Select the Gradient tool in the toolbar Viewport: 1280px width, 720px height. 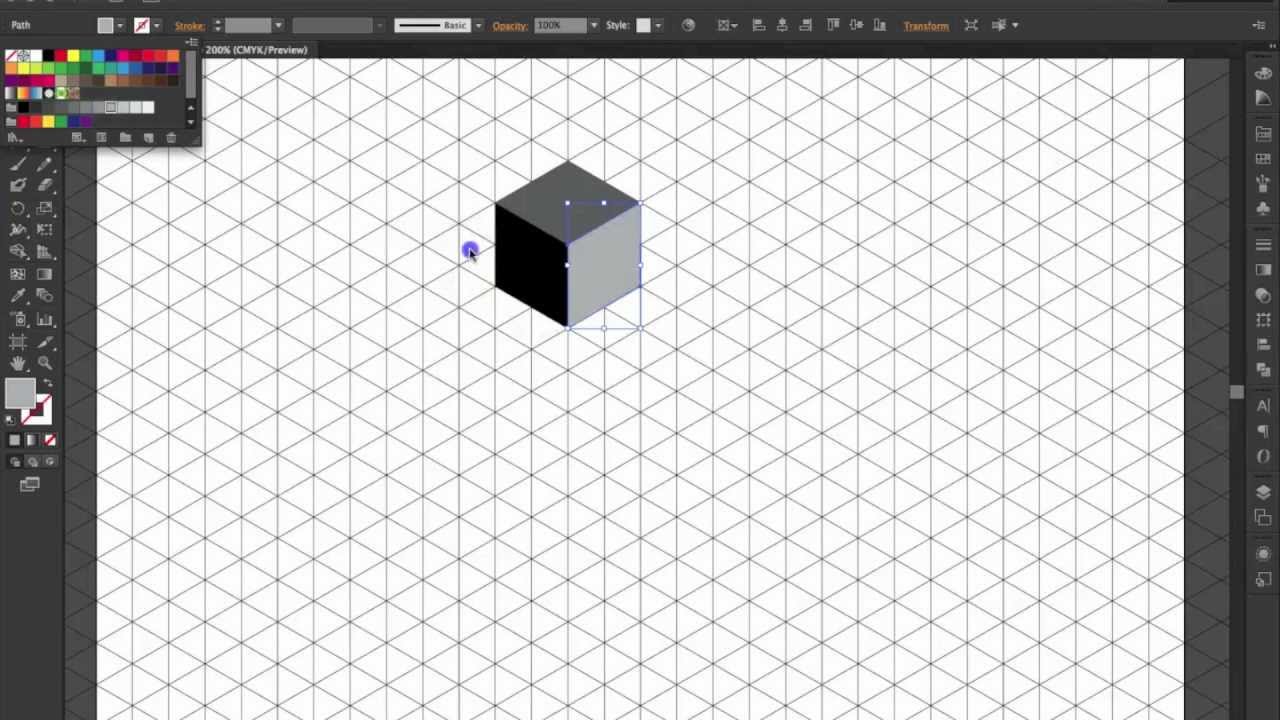[45, 274]
